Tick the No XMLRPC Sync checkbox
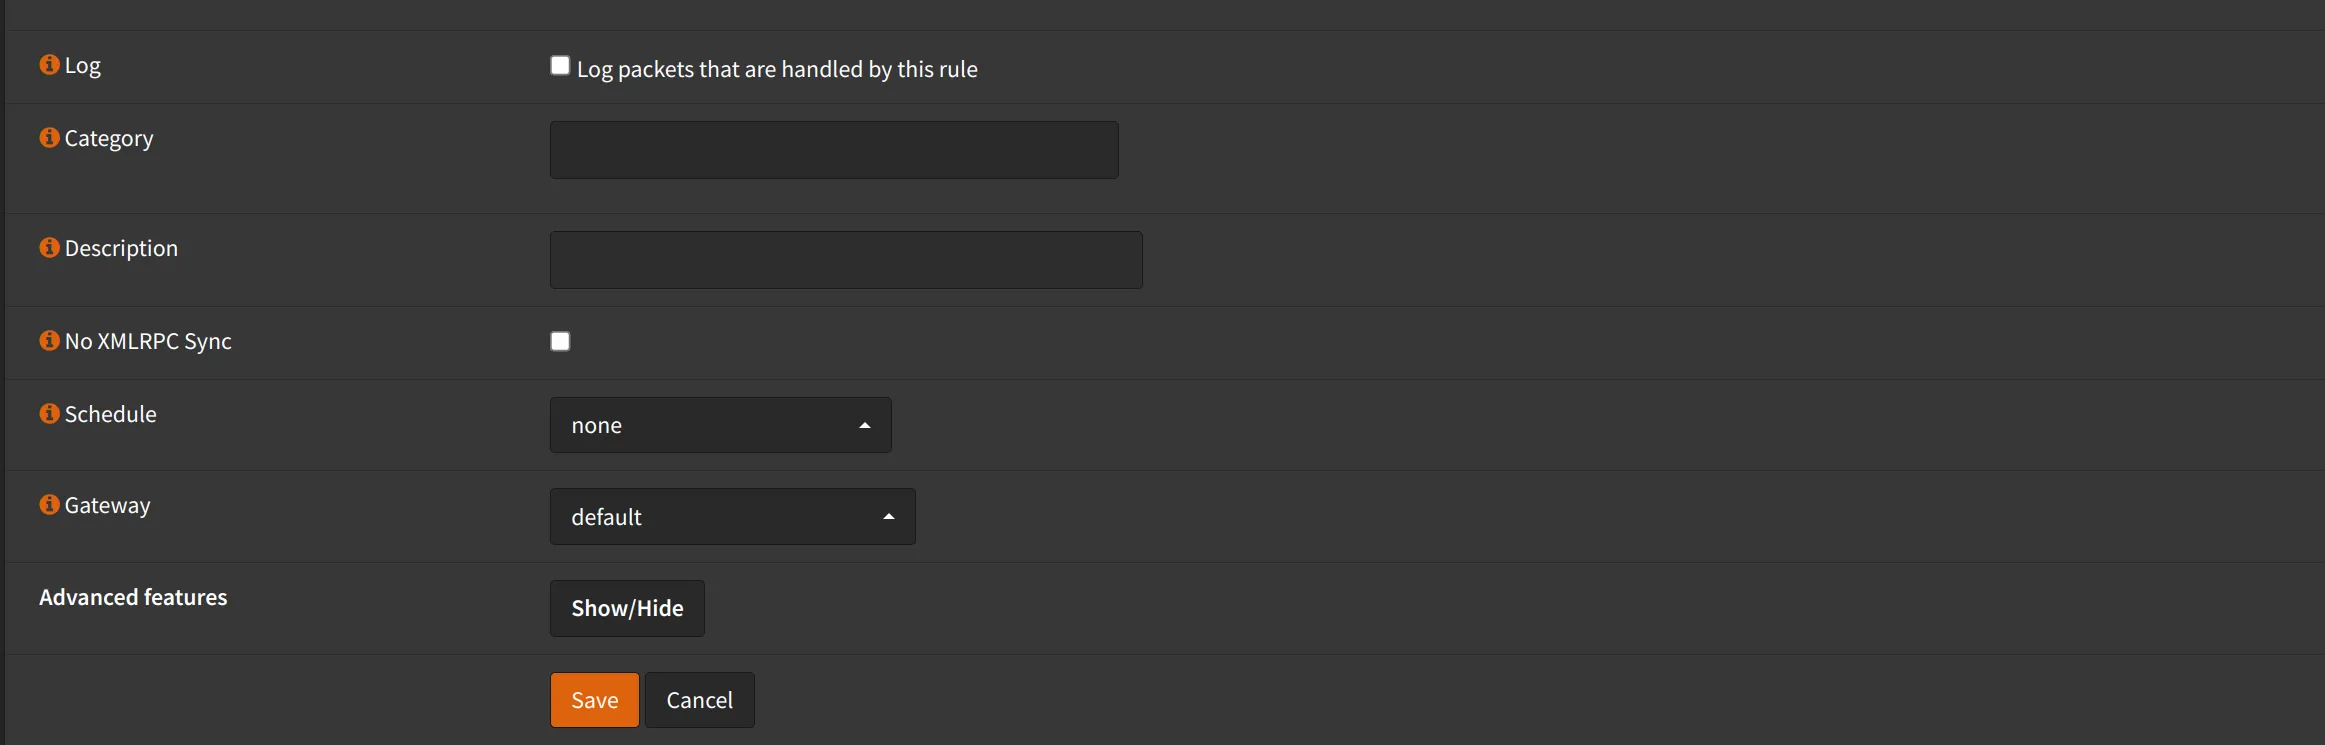2325x745 pixels. [560, 342]
